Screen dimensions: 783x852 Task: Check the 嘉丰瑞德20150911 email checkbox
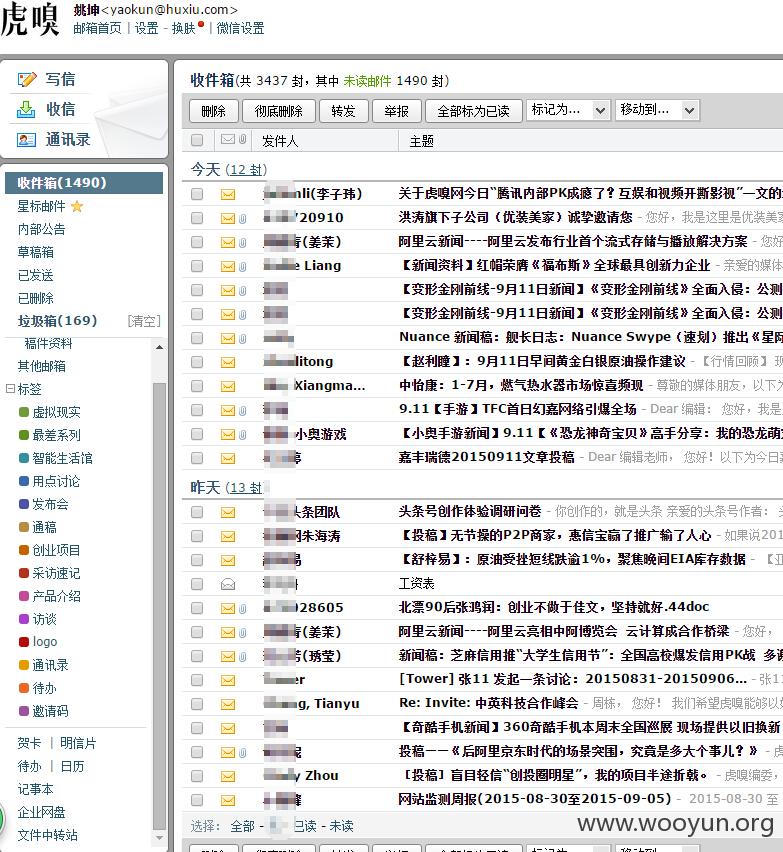tap(197, 458)
